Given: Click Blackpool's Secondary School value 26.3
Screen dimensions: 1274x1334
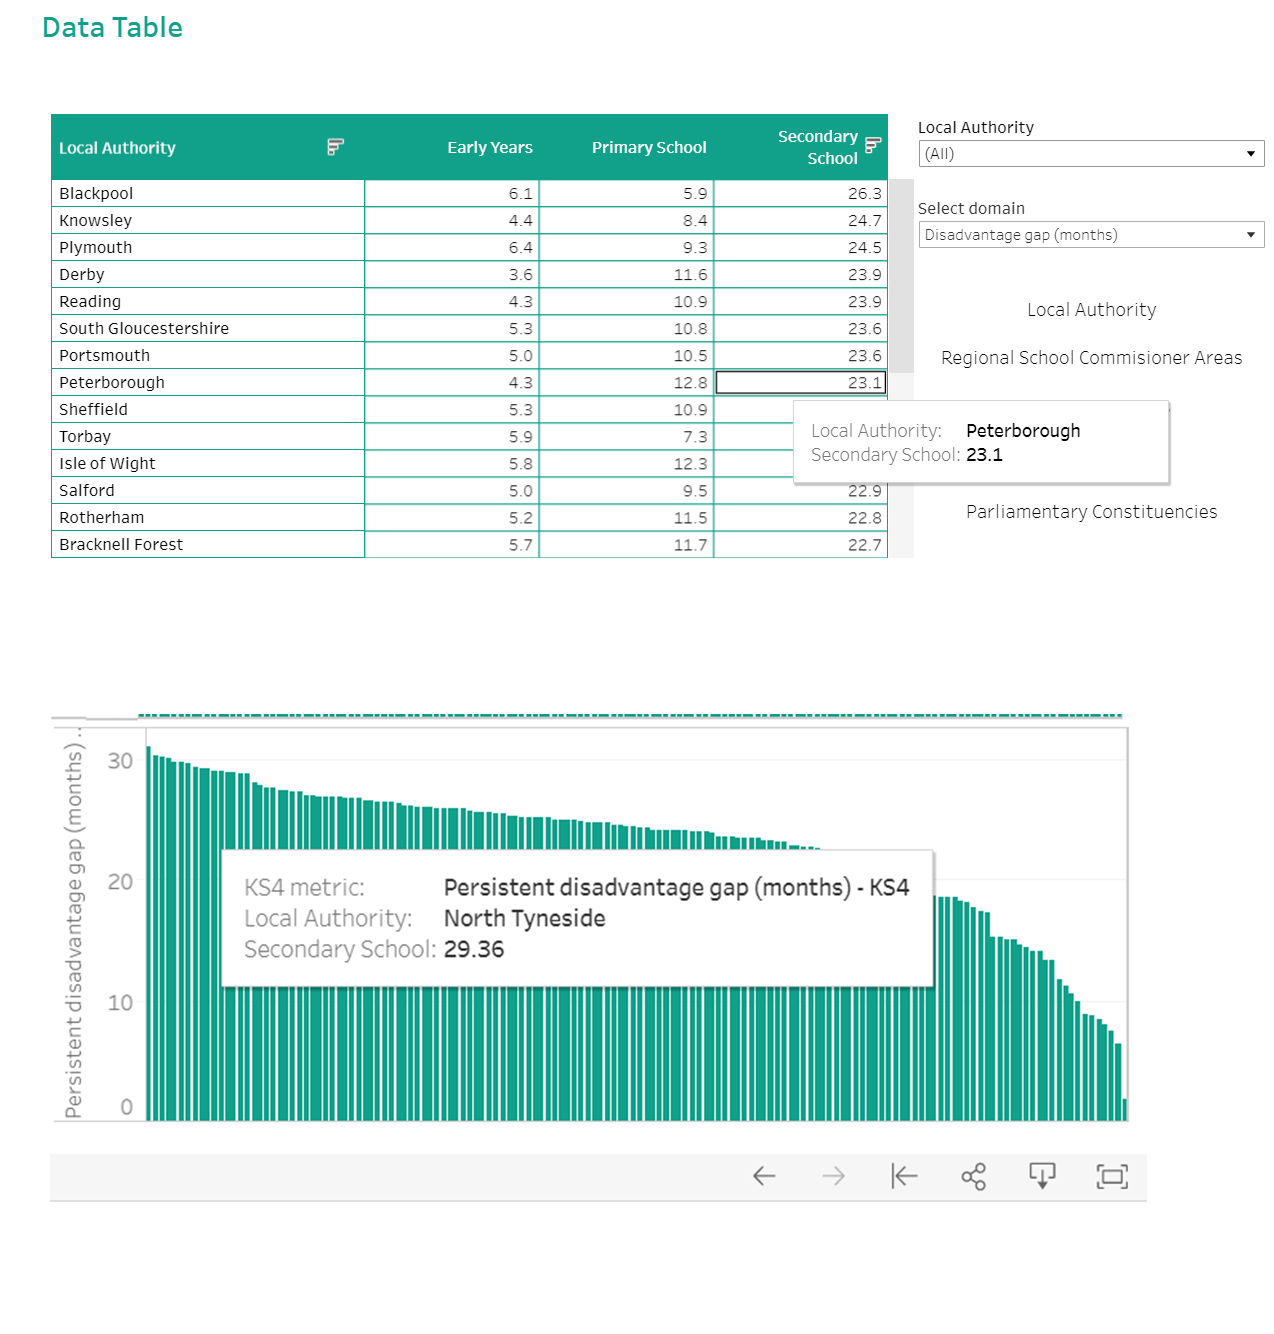Looking at the screenshot, I should tap(865, 194).
